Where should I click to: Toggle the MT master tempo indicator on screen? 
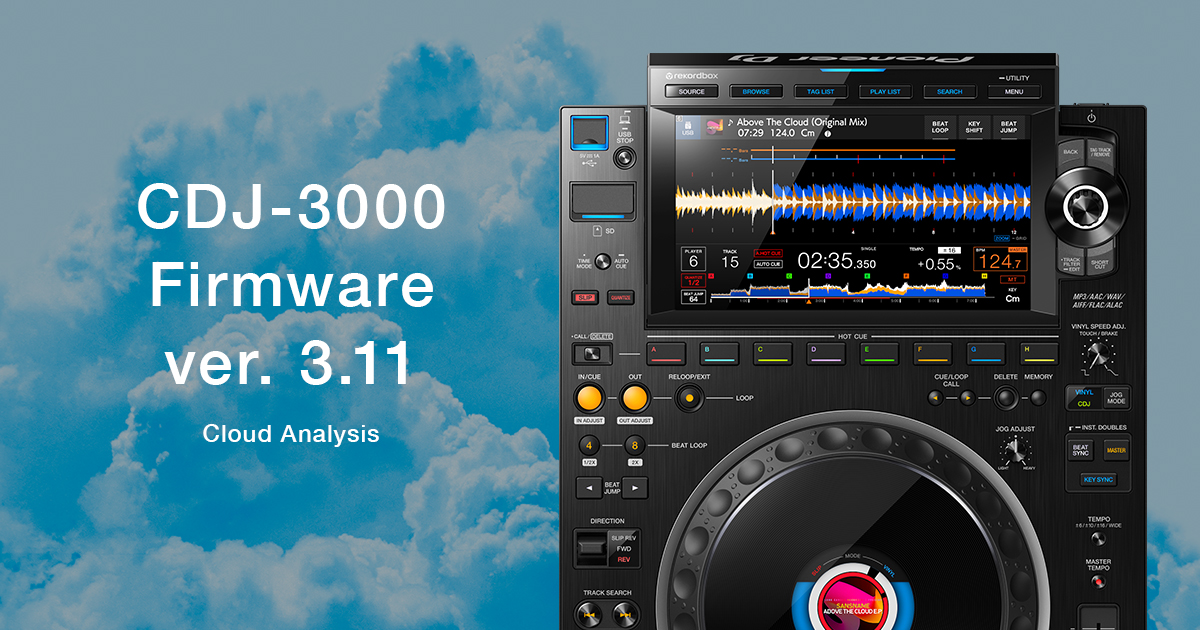click(1012, 279)
